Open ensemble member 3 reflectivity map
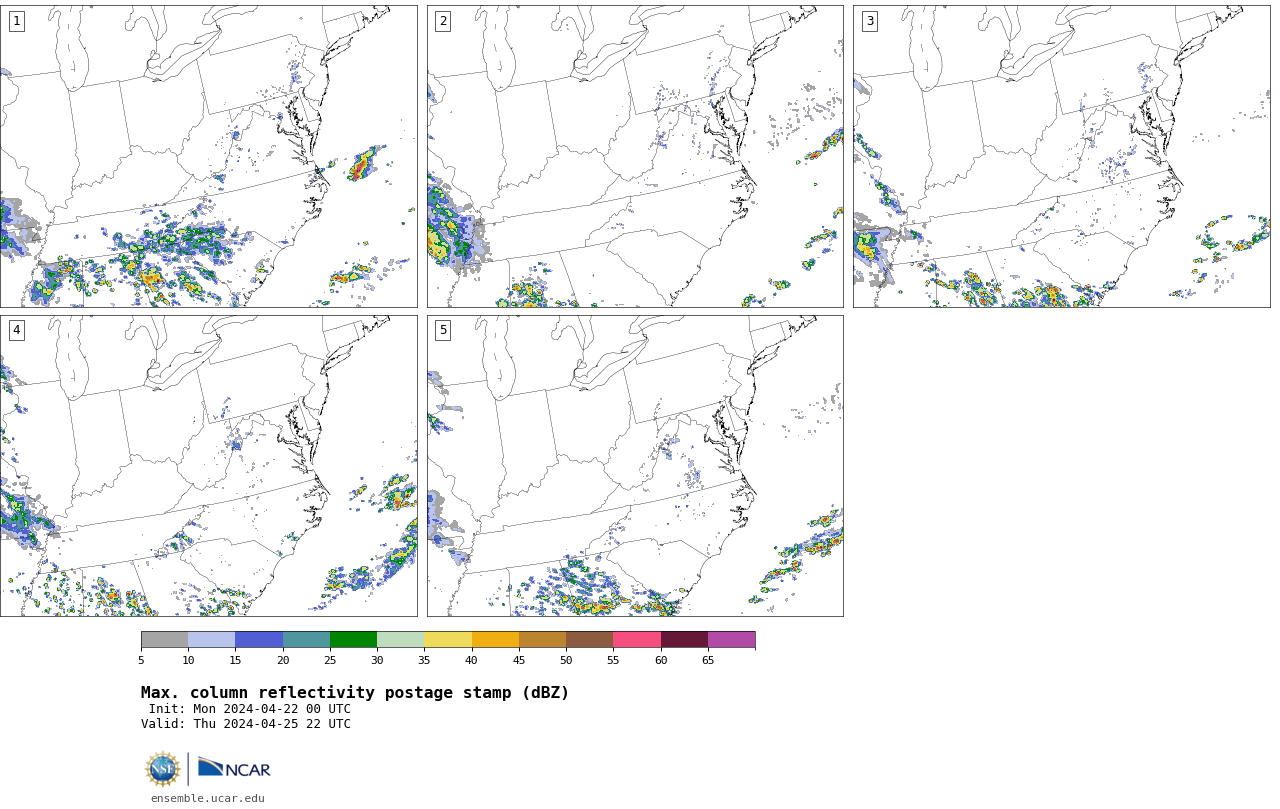The width and height of the screenshot is (1280, 809). (1061, 156)
